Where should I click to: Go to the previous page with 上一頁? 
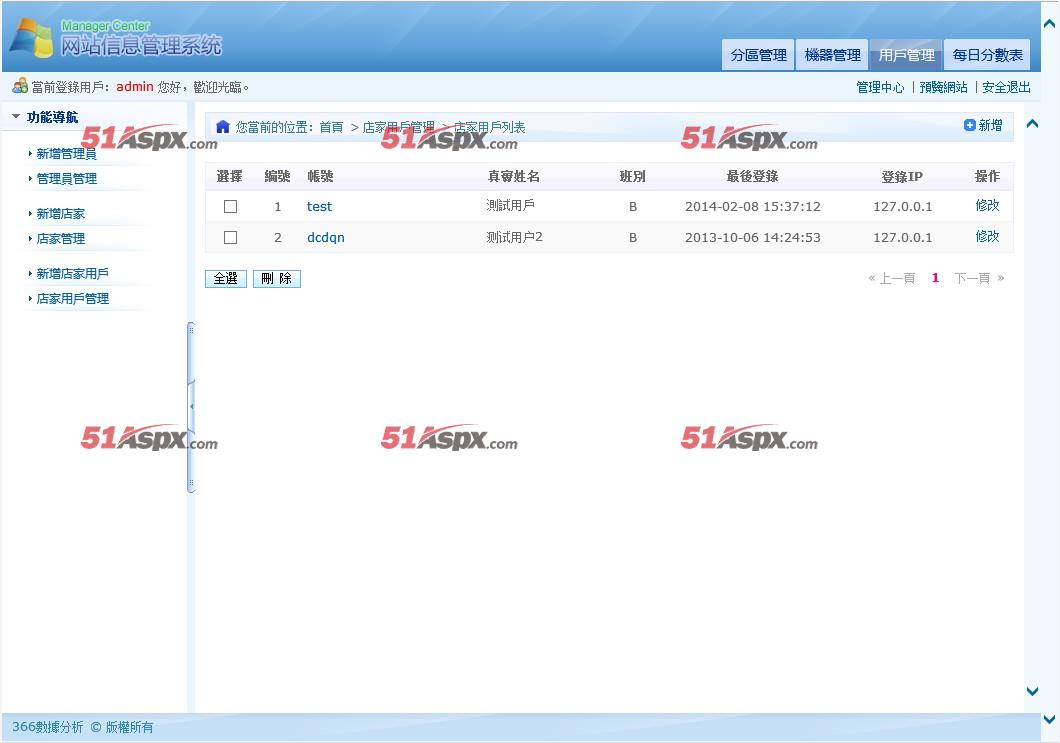892,278
